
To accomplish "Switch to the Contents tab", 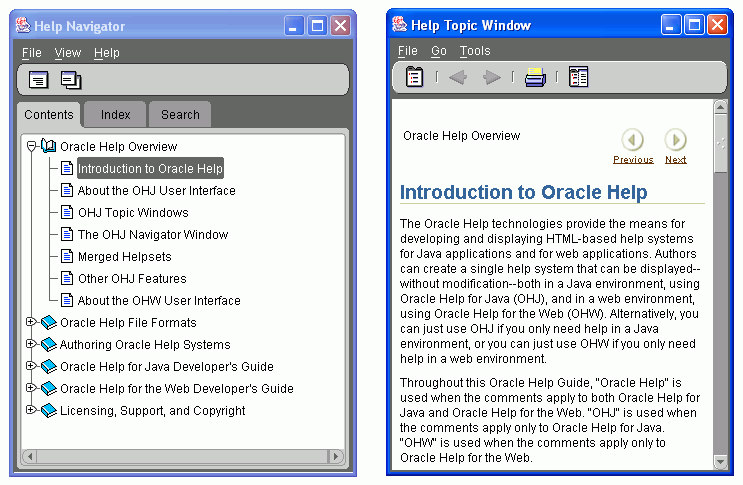I will point(49,115).
